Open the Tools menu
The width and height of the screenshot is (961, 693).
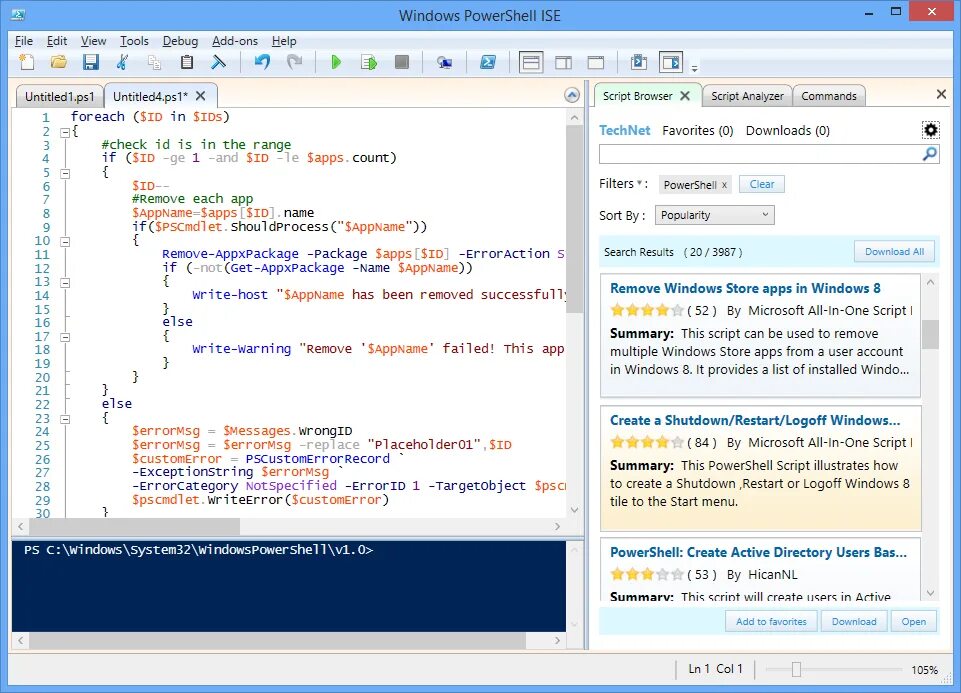pos(134,41)
